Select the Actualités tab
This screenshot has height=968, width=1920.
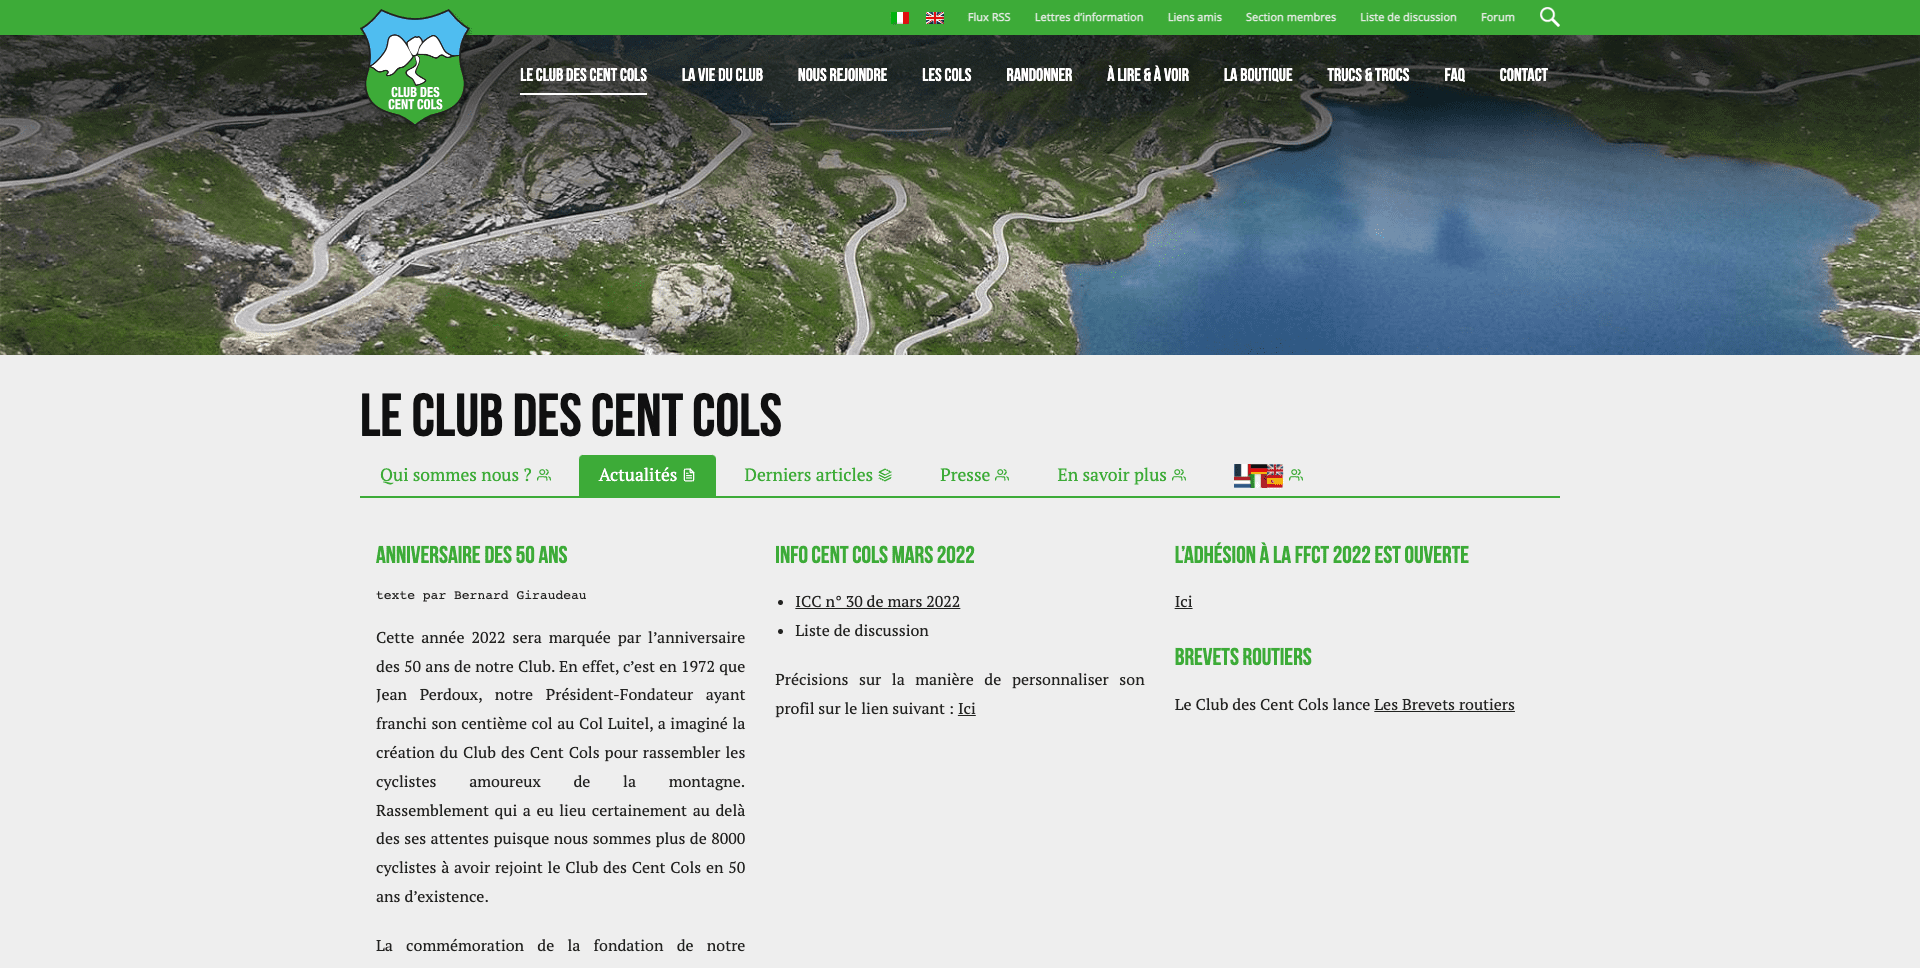tap(647, 476)
